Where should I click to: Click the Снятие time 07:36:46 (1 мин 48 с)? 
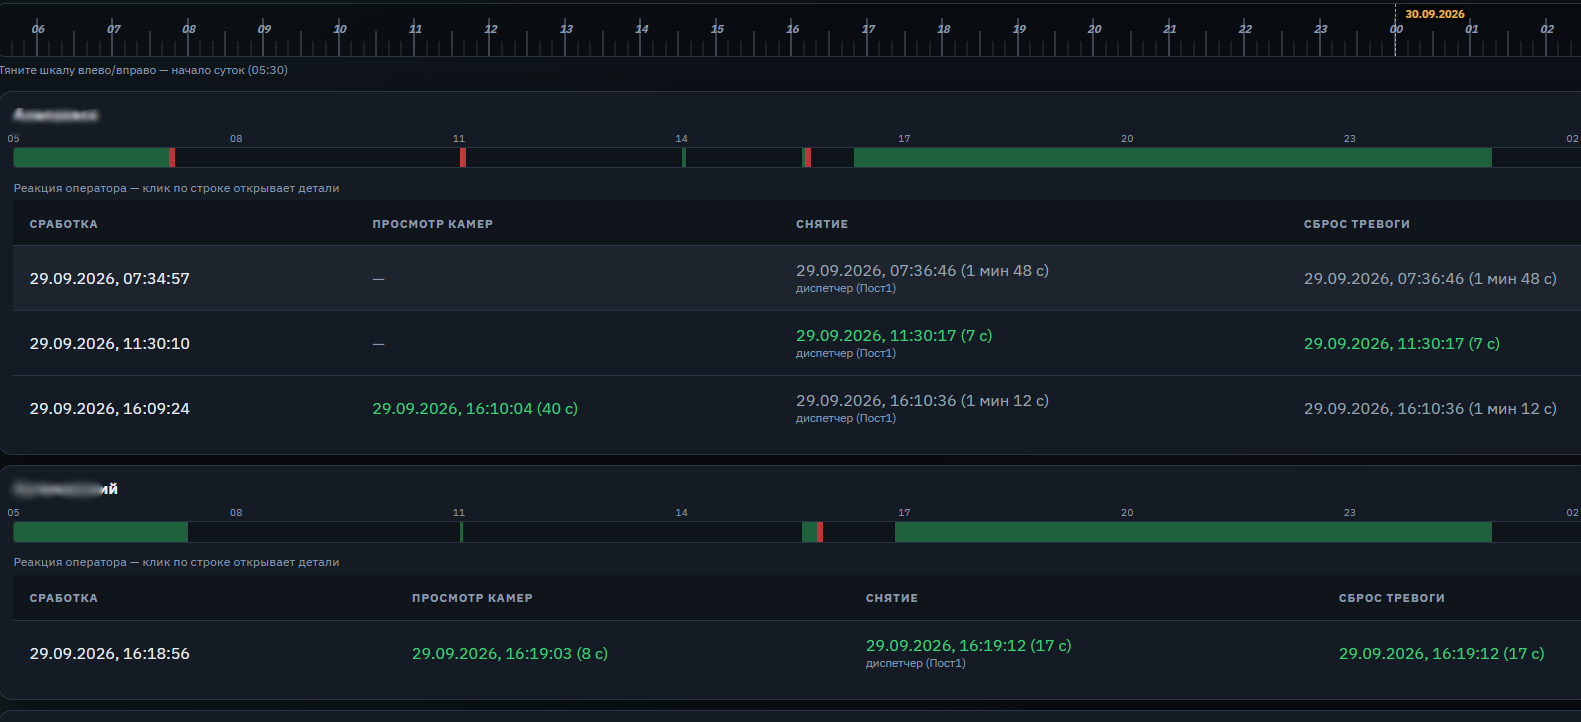pyautogui.click(x=922, y=270)
